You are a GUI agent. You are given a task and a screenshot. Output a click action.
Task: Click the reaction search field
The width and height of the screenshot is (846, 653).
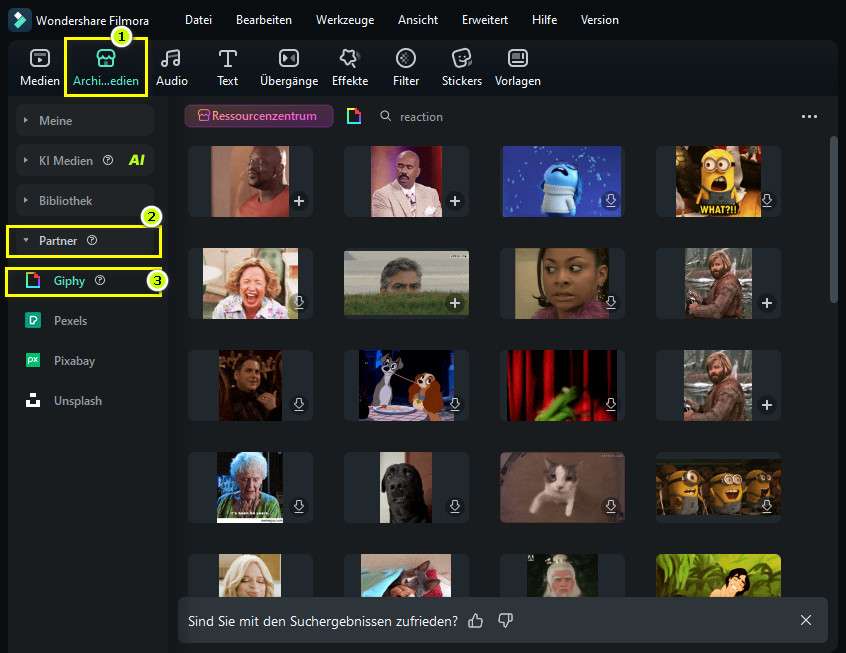pos(421,117)
